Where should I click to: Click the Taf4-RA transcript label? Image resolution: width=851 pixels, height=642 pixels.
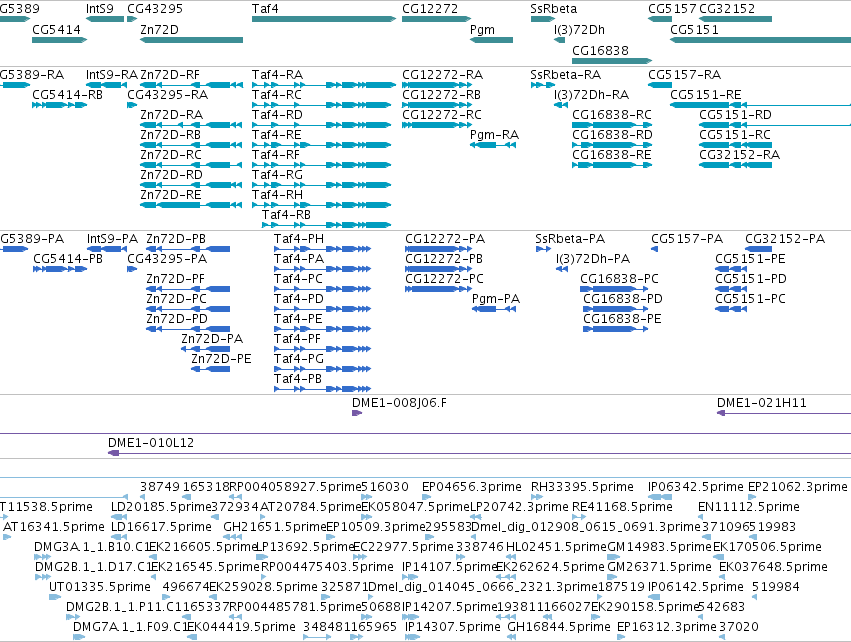[x=277, y=75]
